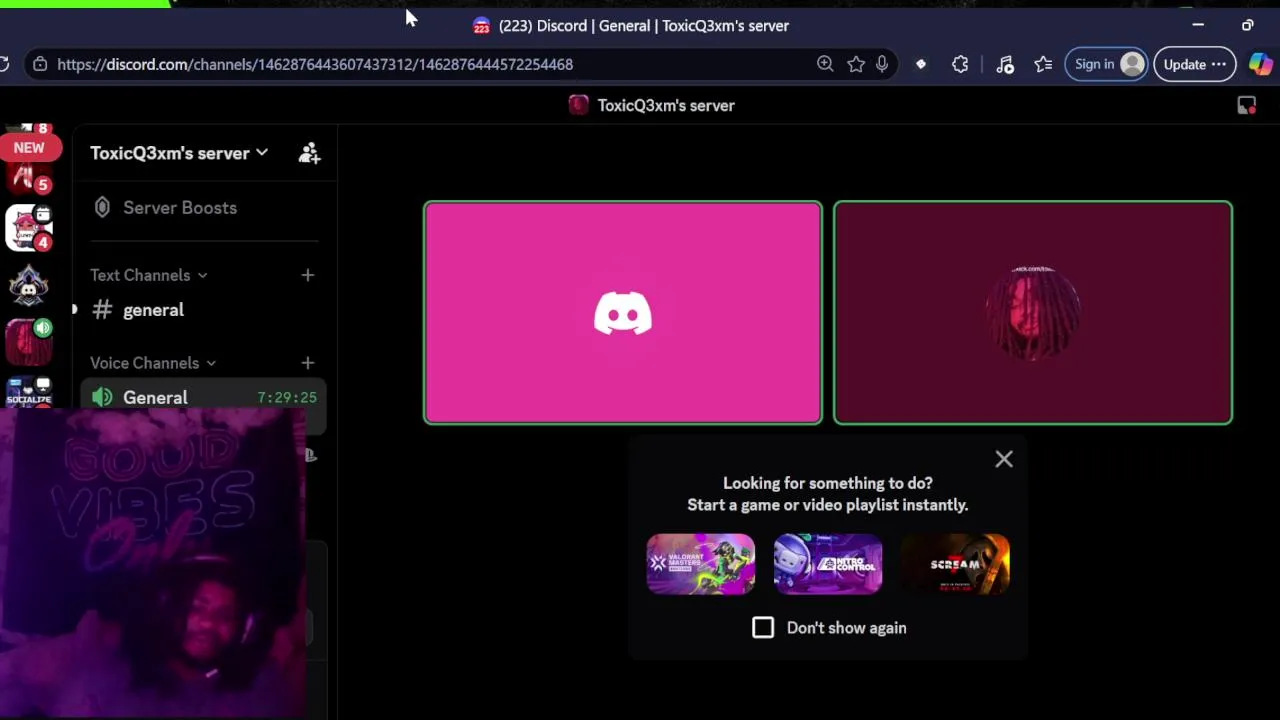Open the pink-haired server icon with badge 4
Screen dimensions: 1280x720
(x=29, y=228)
